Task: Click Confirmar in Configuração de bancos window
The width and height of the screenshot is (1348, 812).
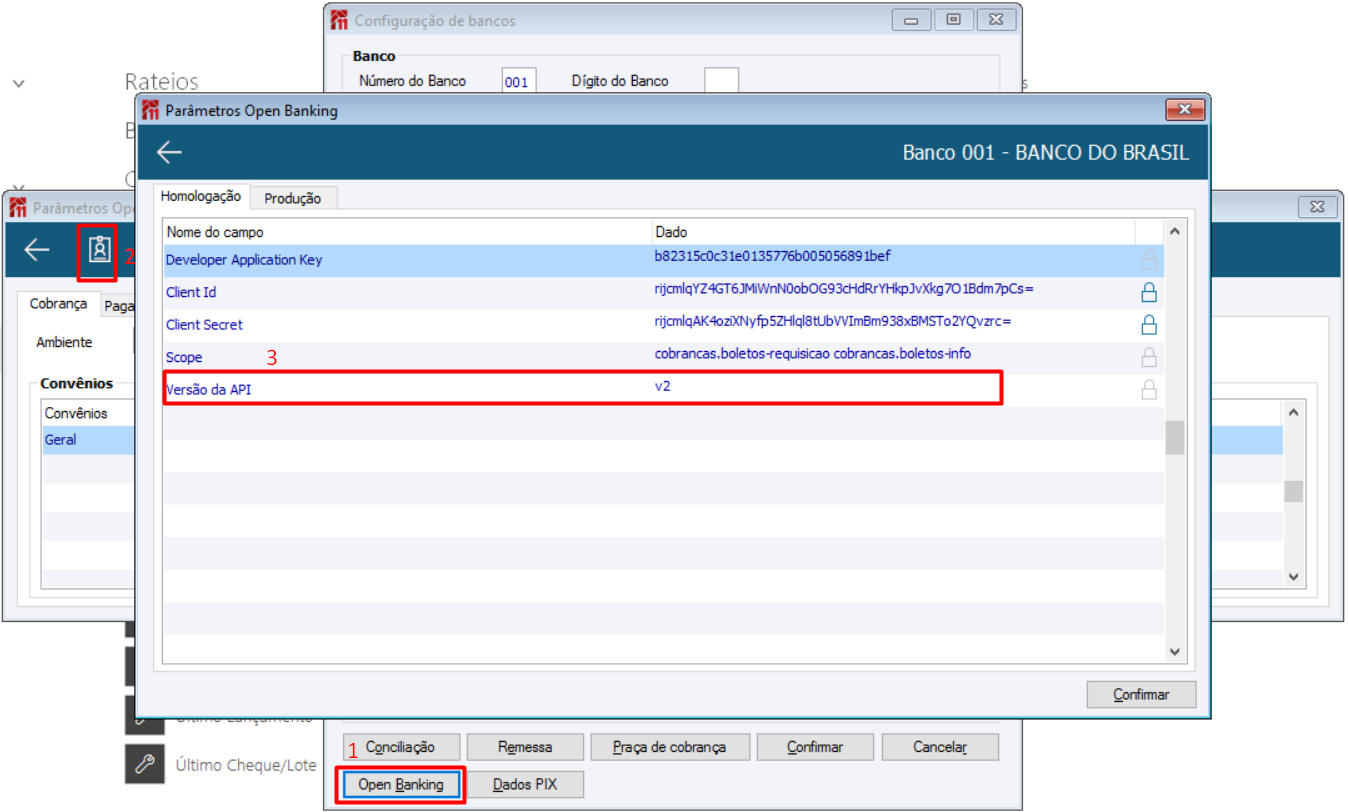Action: 815,747
